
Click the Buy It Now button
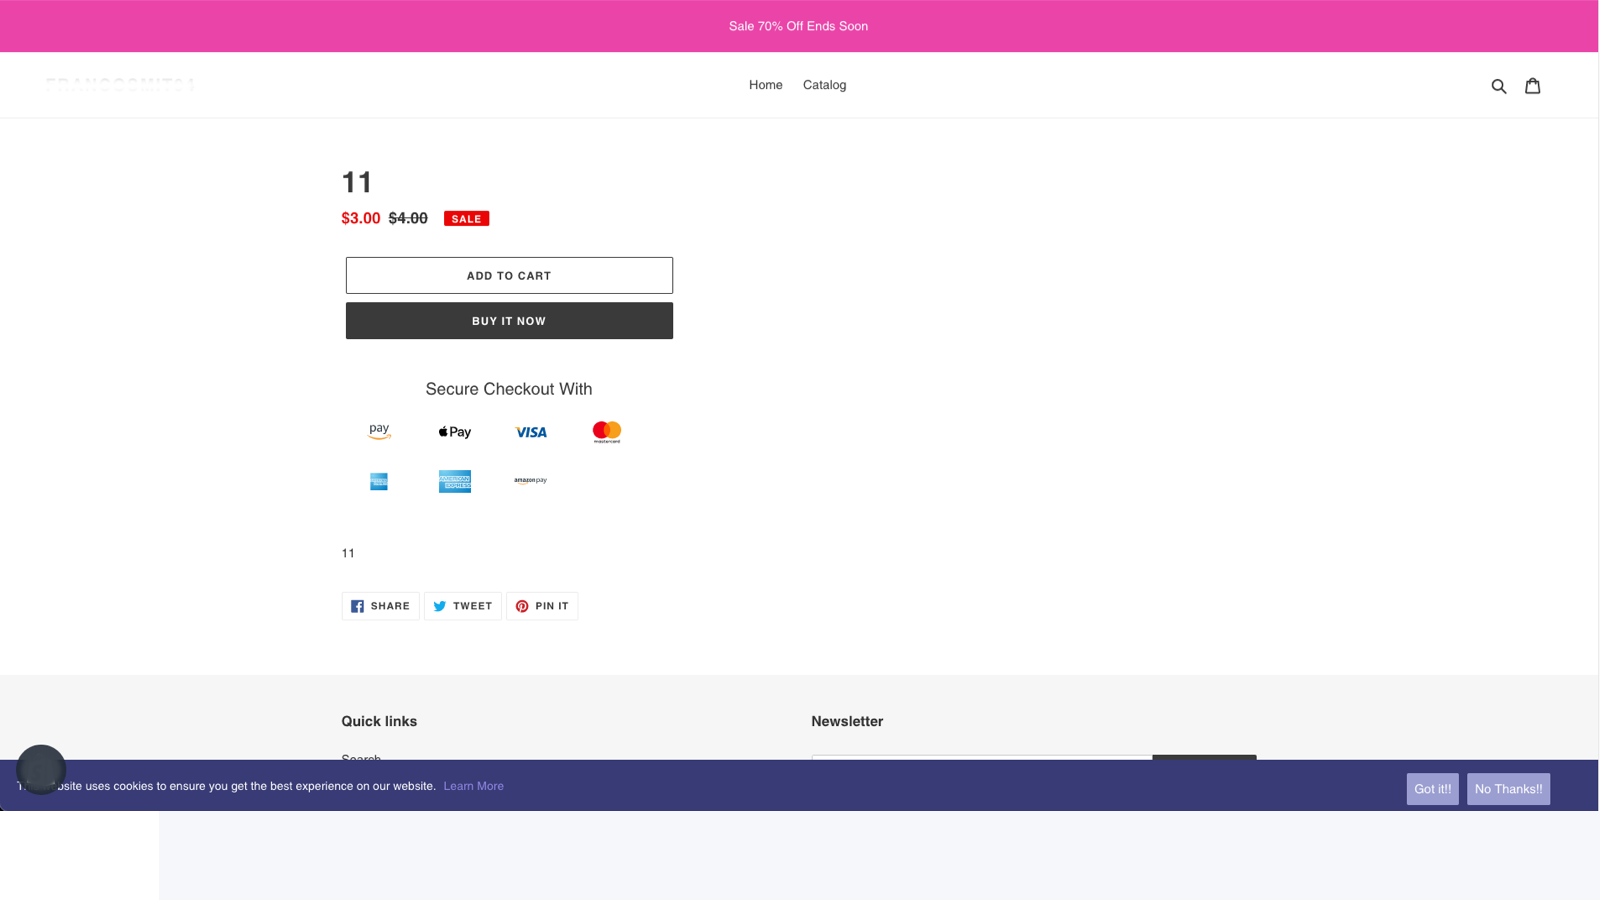509,321
